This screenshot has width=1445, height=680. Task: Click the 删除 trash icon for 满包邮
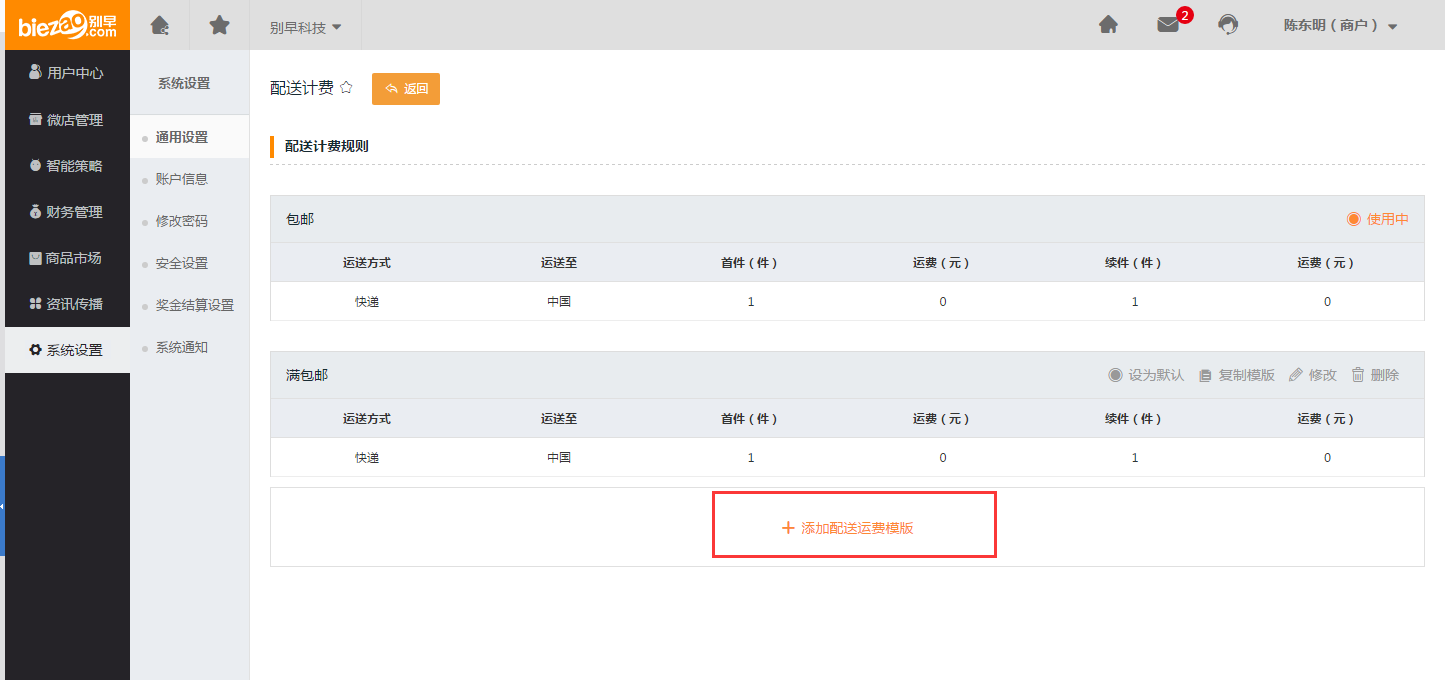[1358, 375]
